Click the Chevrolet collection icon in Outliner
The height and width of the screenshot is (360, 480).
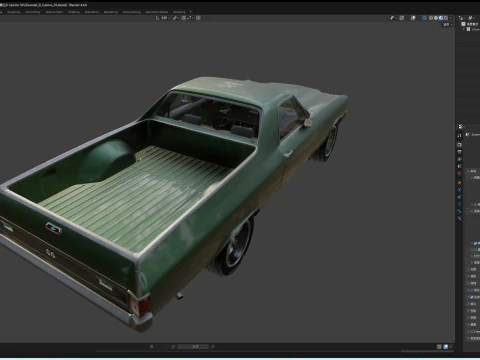pos(468,29)
